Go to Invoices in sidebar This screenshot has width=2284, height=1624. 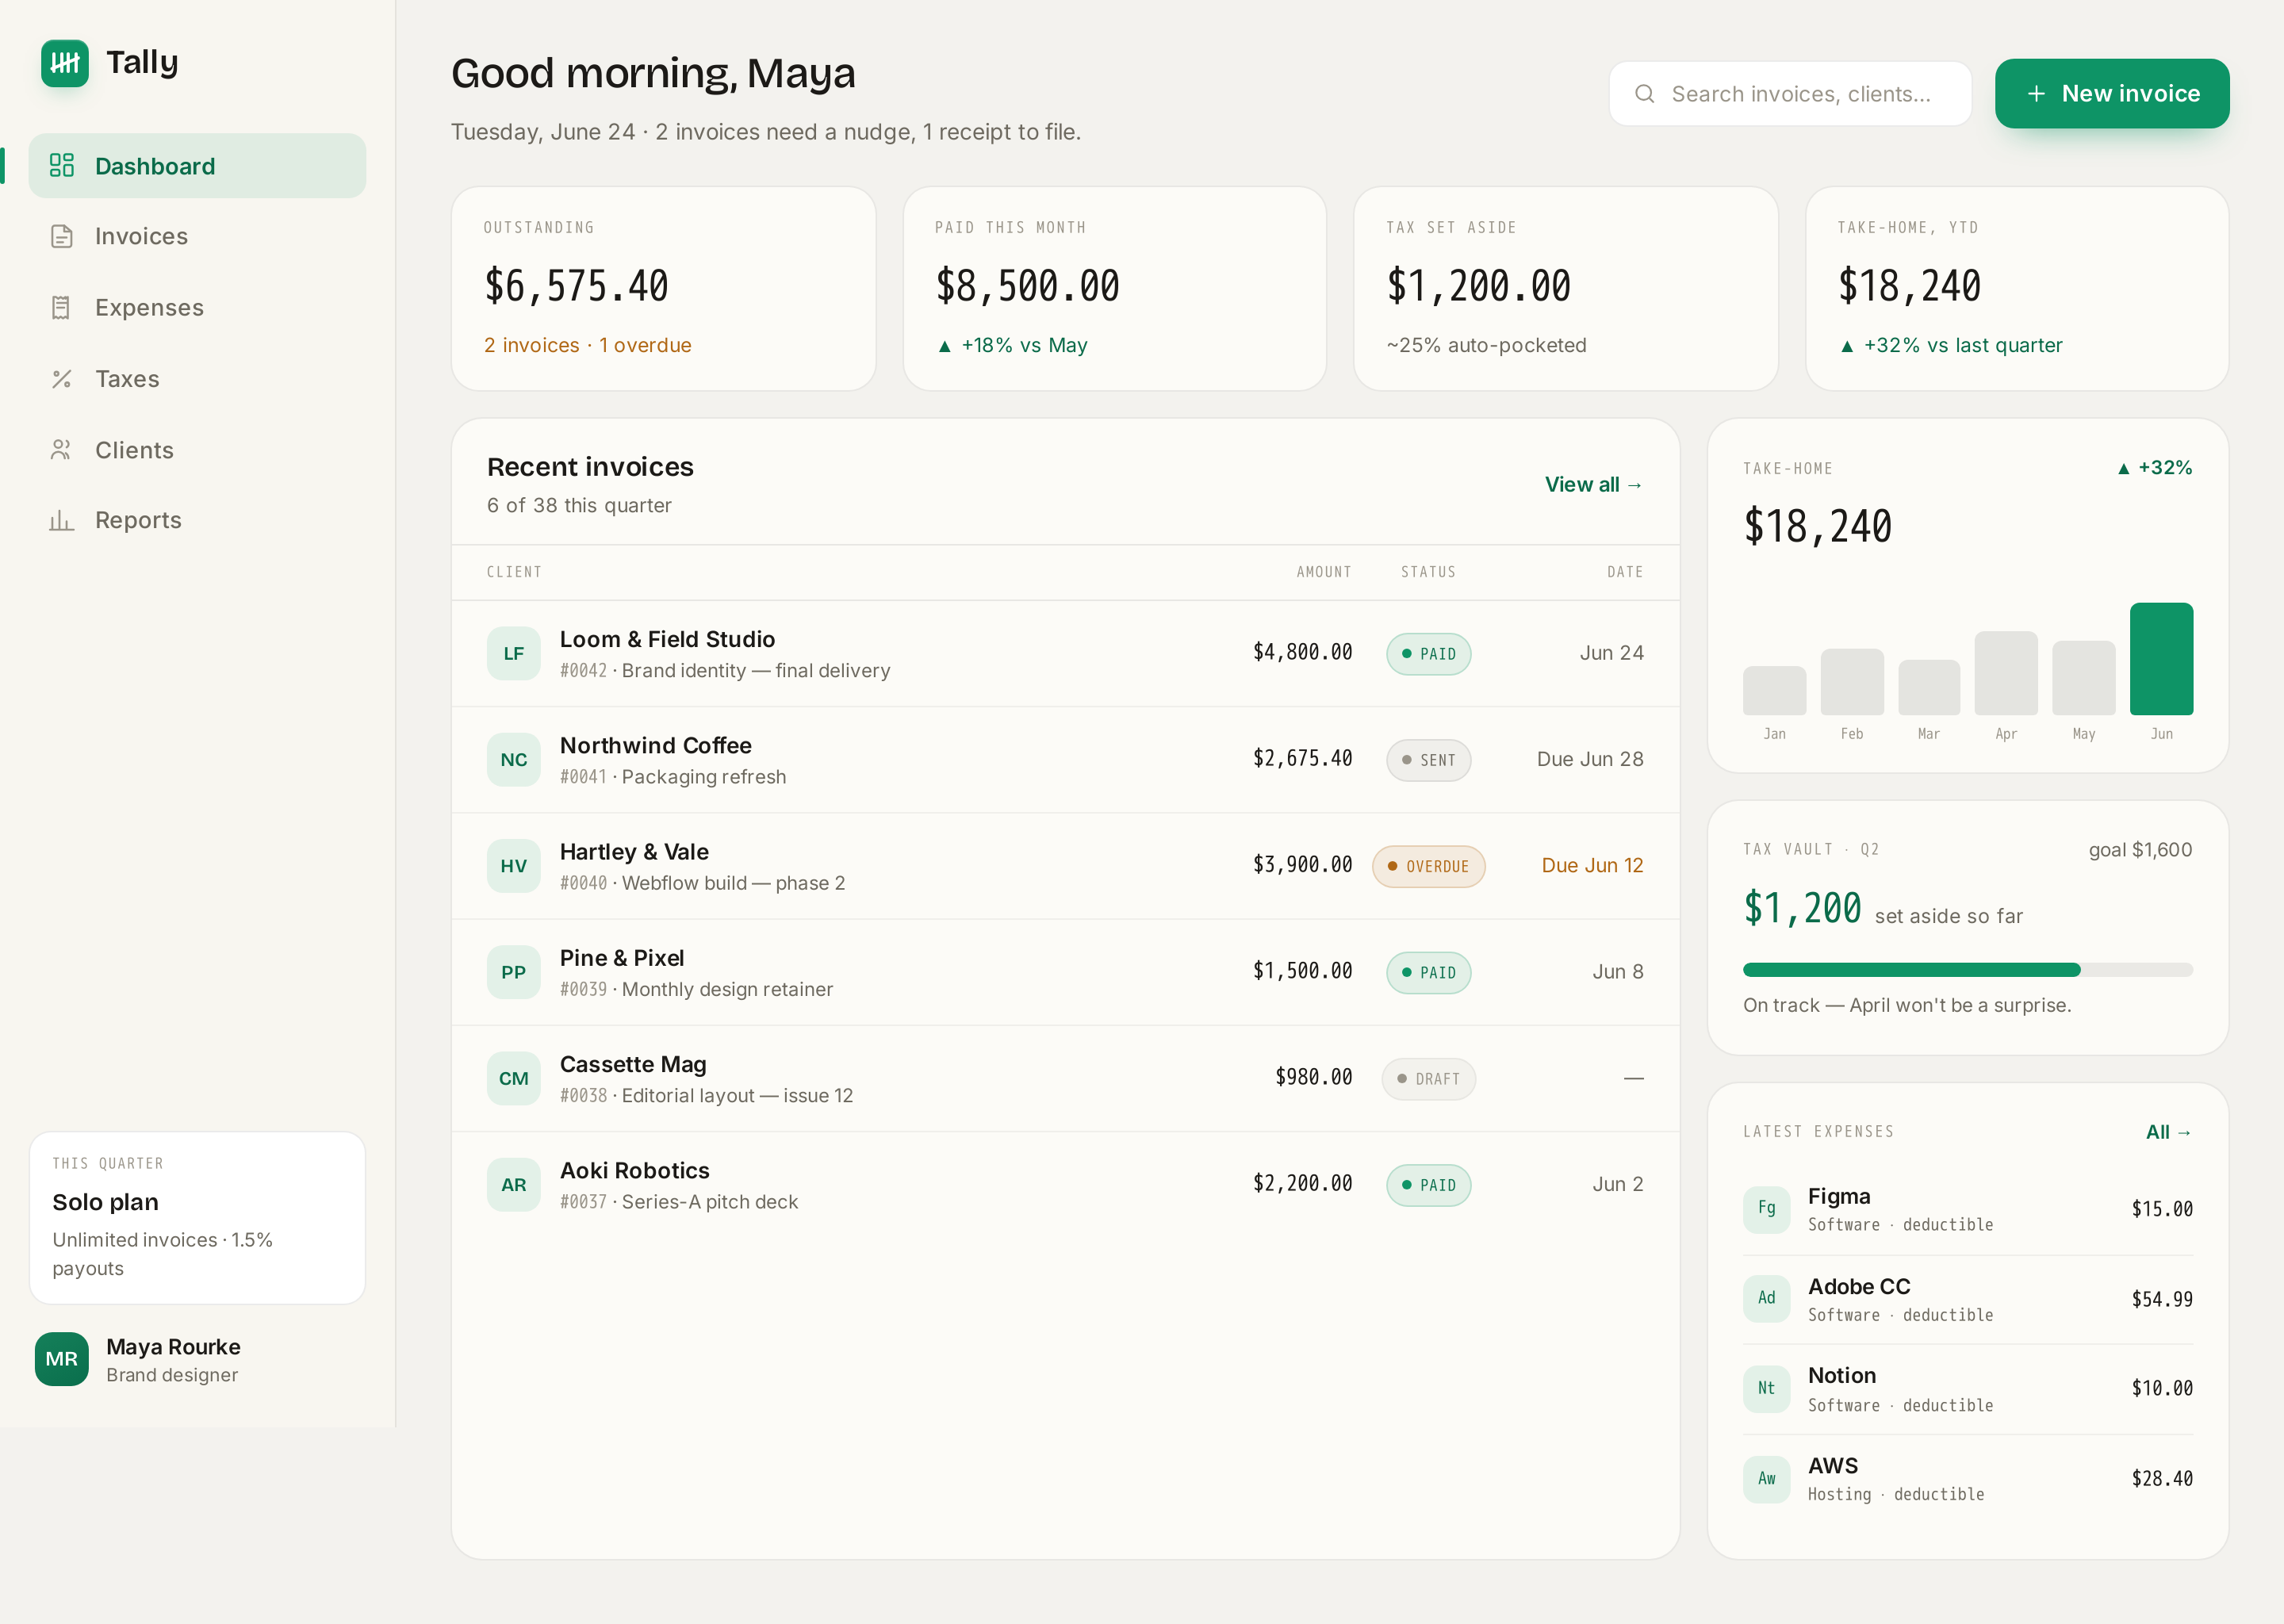coord(197,236)
